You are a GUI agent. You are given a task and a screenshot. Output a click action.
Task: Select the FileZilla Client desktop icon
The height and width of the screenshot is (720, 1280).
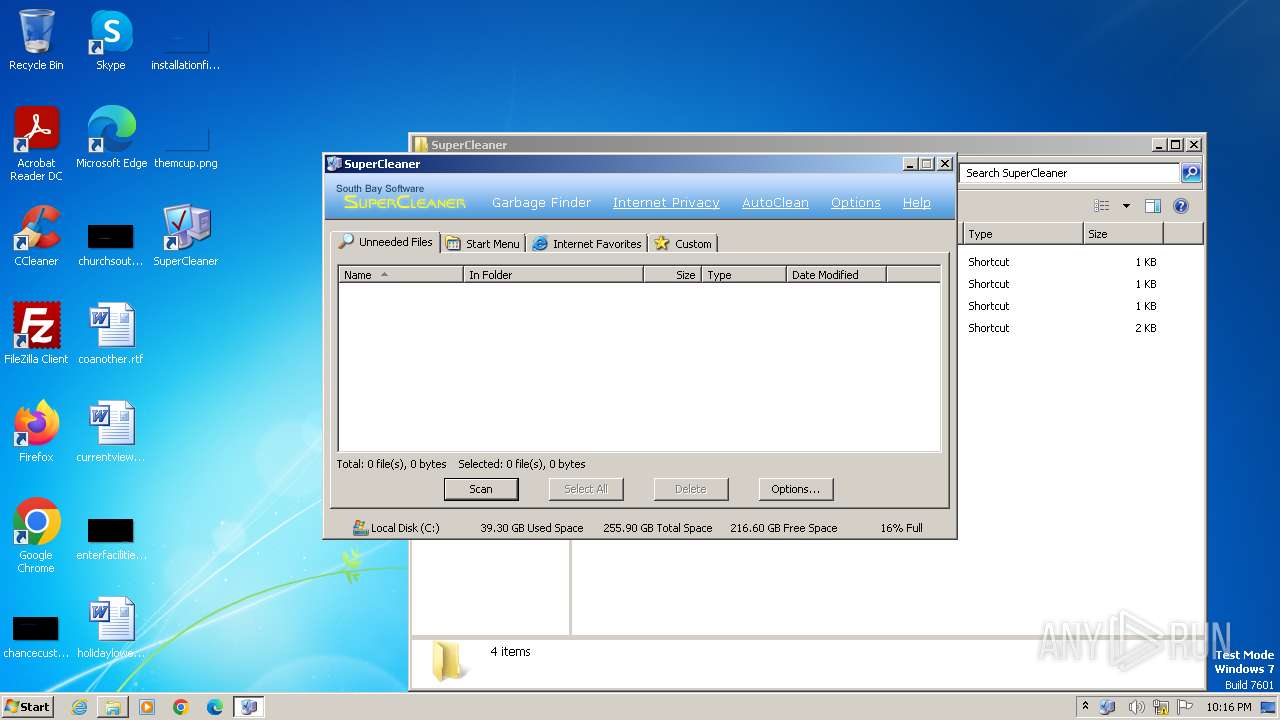[36, 334]
